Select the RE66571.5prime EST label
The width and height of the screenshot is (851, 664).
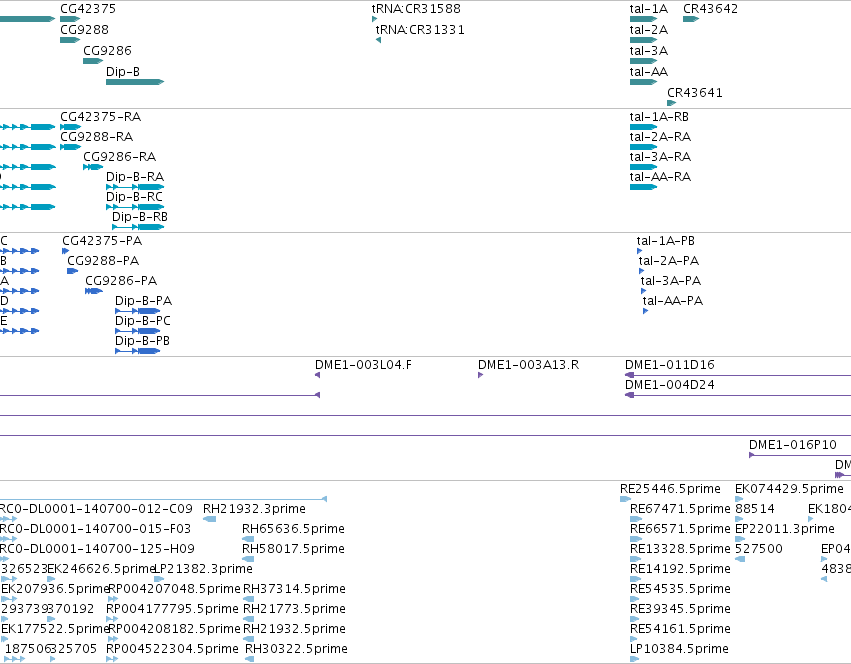[680, 529]
